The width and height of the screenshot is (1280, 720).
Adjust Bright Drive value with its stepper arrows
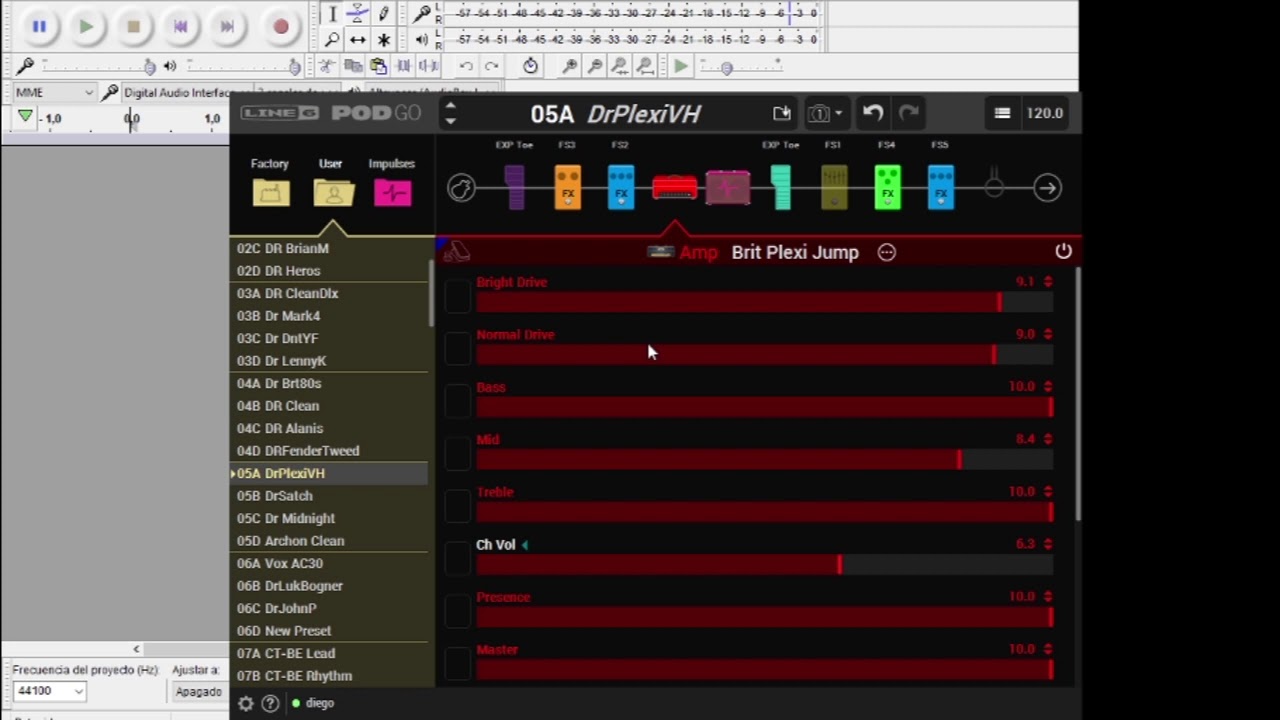click(1047, 282)
